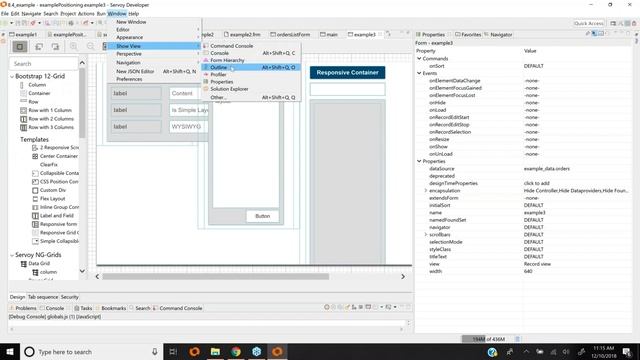Image resolution: width=640 pixels, height=360 pixels.
Task: Click the Data Grid icon in palette
Action: pyautogui.click(x=24, y=264)
